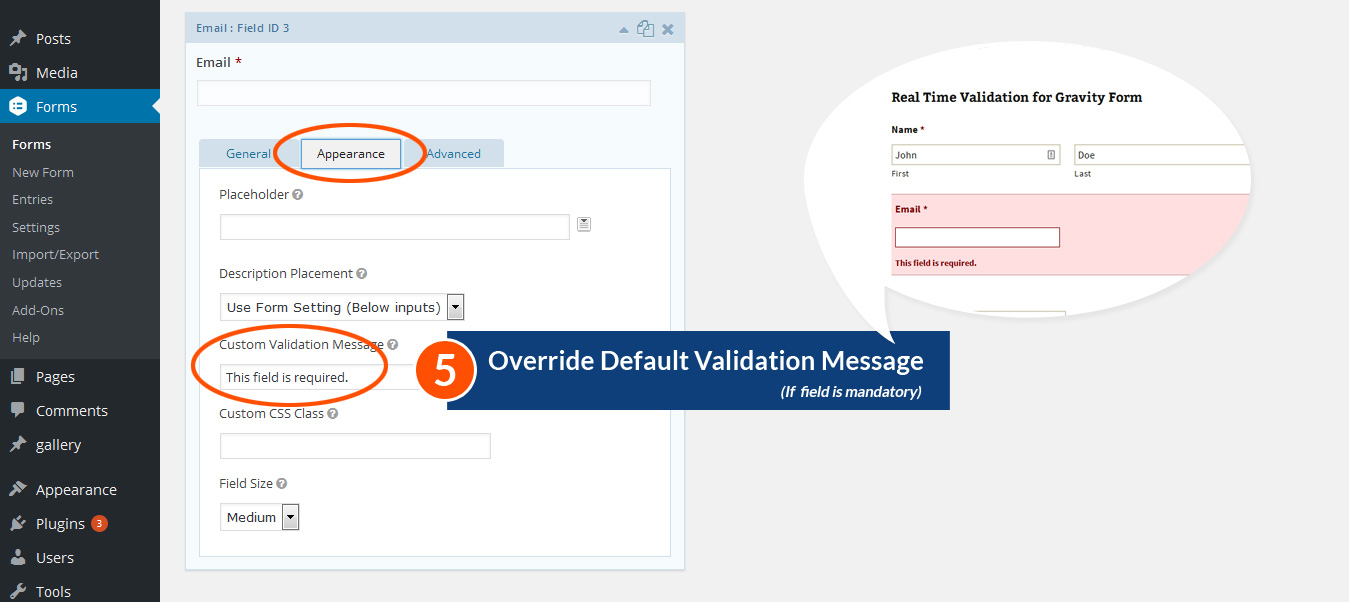Click the Forms plugin icon

[x=18, y=107]
